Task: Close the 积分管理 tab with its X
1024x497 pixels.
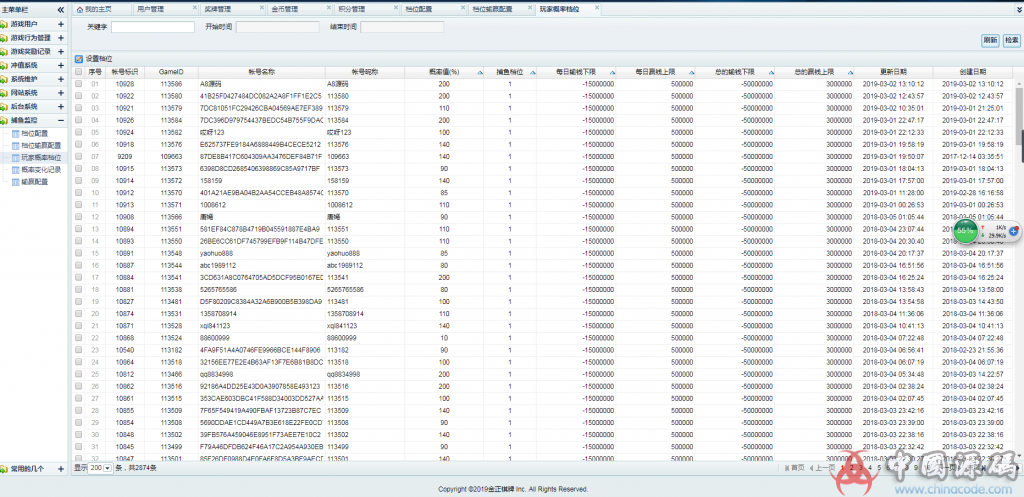Action: click(x=395, y=8)
